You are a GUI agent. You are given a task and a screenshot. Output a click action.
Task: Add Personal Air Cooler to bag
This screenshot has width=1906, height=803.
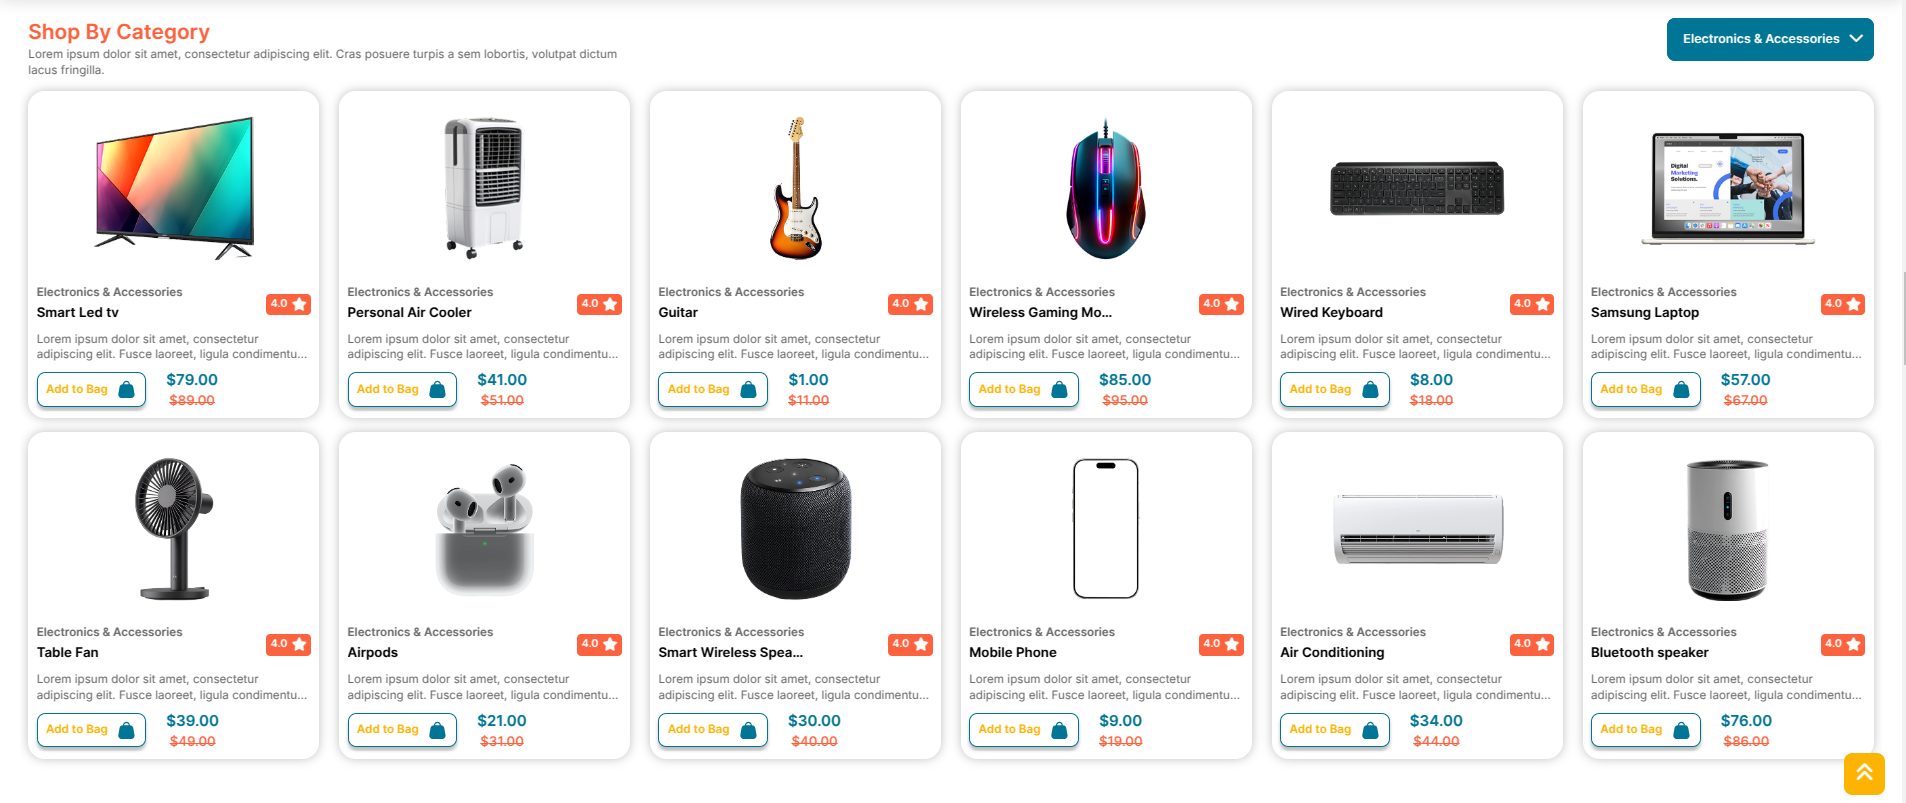coord(401,390)
